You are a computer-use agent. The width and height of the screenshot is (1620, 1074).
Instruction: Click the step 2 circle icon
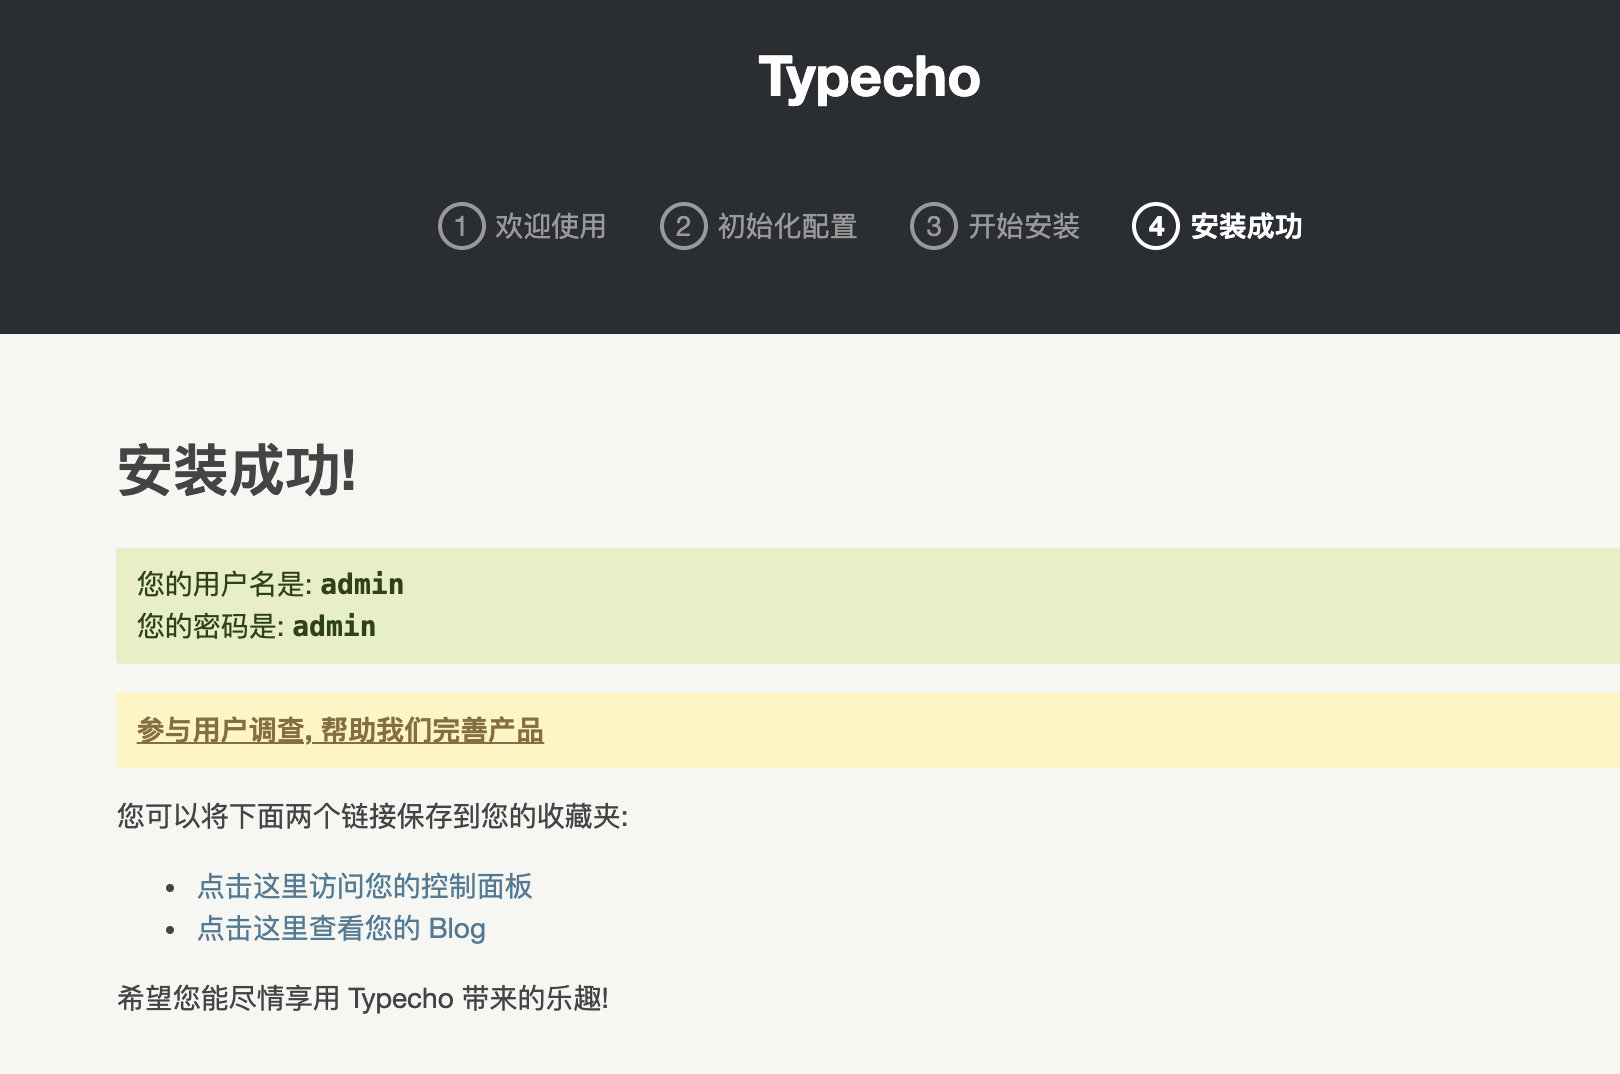coord(683,226)
